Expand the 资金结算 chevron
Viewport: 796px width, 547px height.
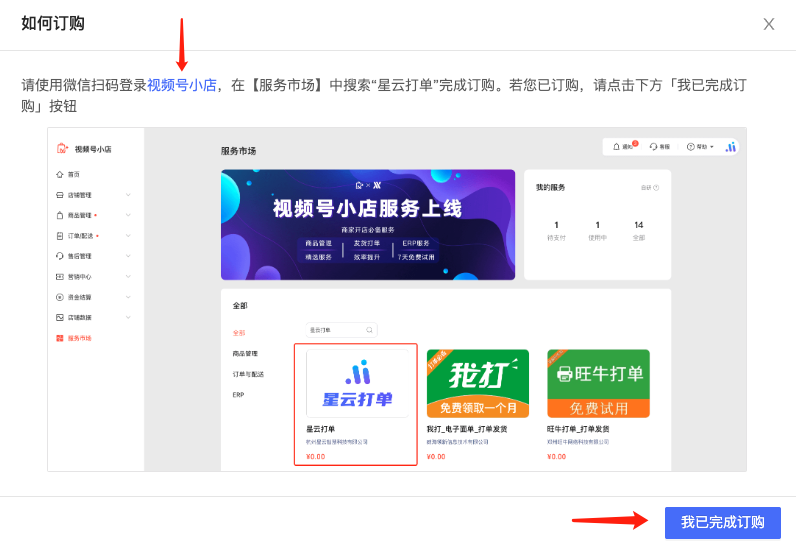(x=128, y=297)
